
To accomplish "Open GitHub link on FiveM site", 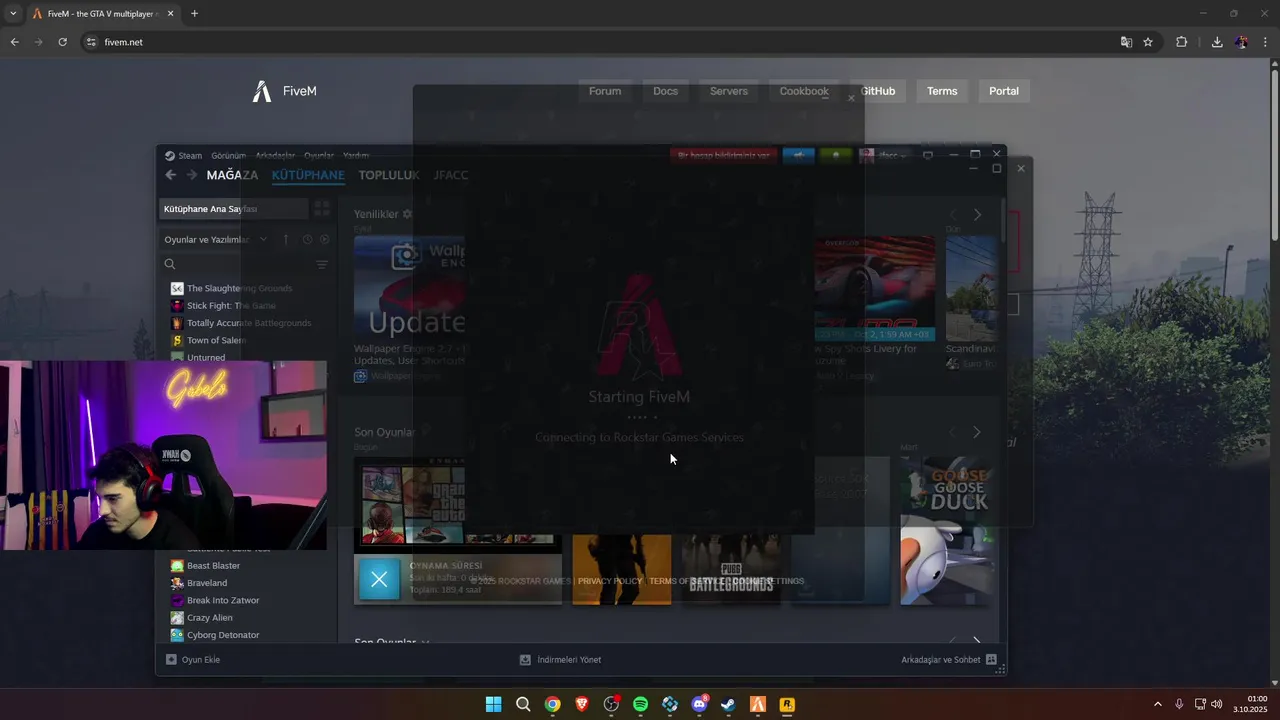I will 878,91.
